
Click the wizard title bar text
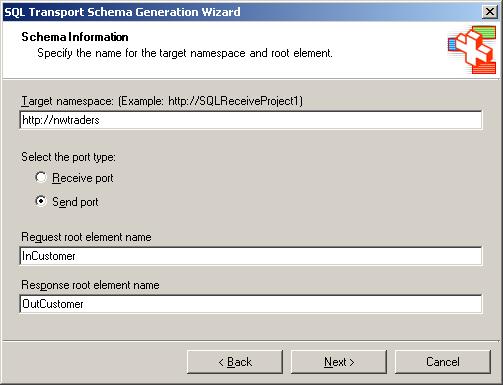(122, 12)
